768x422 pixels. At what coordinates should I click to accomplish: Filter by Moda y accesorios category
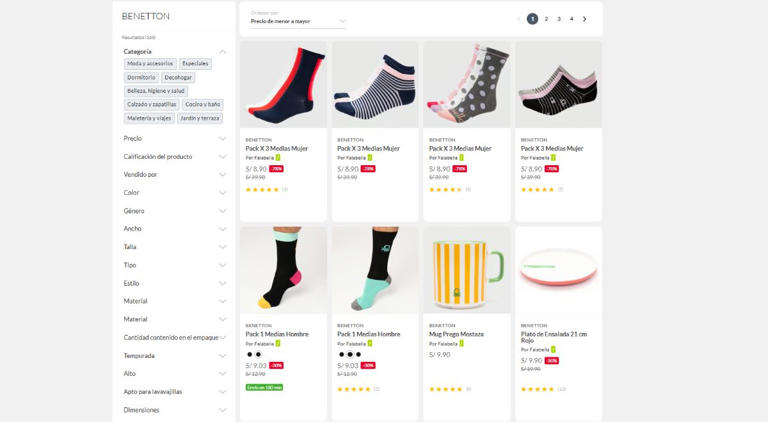150,64
